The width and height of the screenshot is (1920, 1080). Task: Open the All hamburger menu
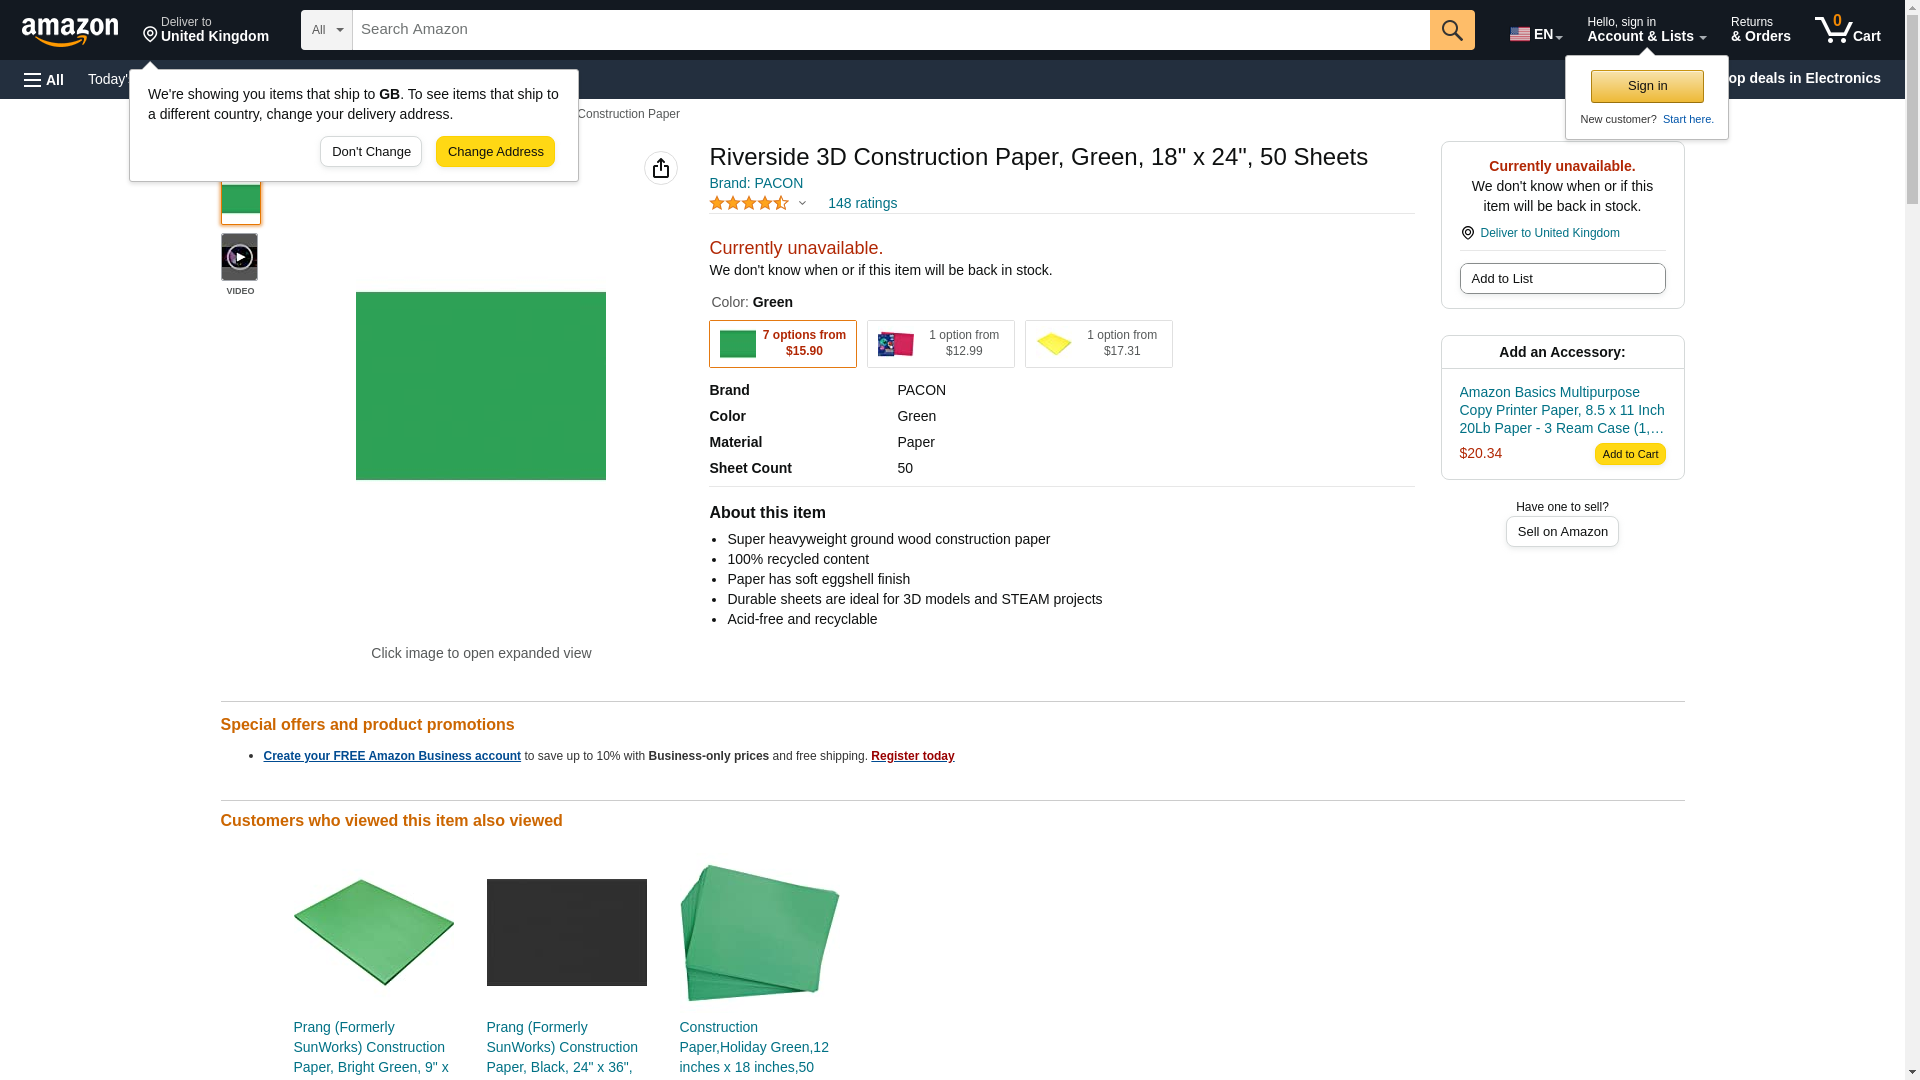coord(44,79)
